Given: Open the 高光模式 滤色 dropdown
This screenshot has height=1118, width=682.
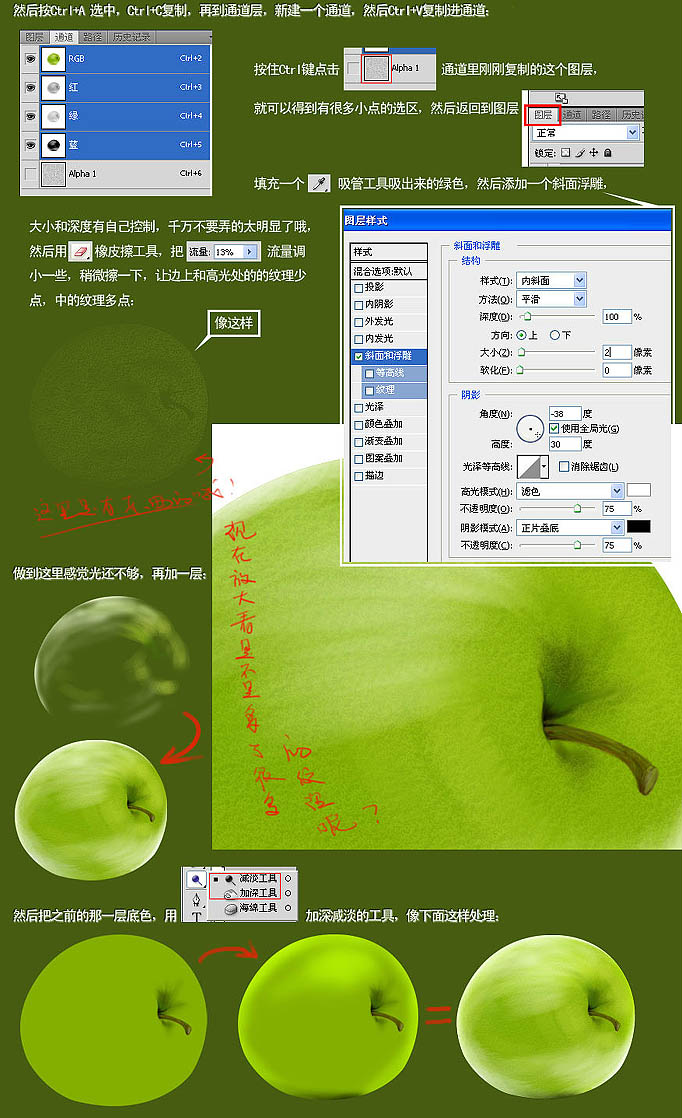Looking at the screenshot, I should pos(570,491).
